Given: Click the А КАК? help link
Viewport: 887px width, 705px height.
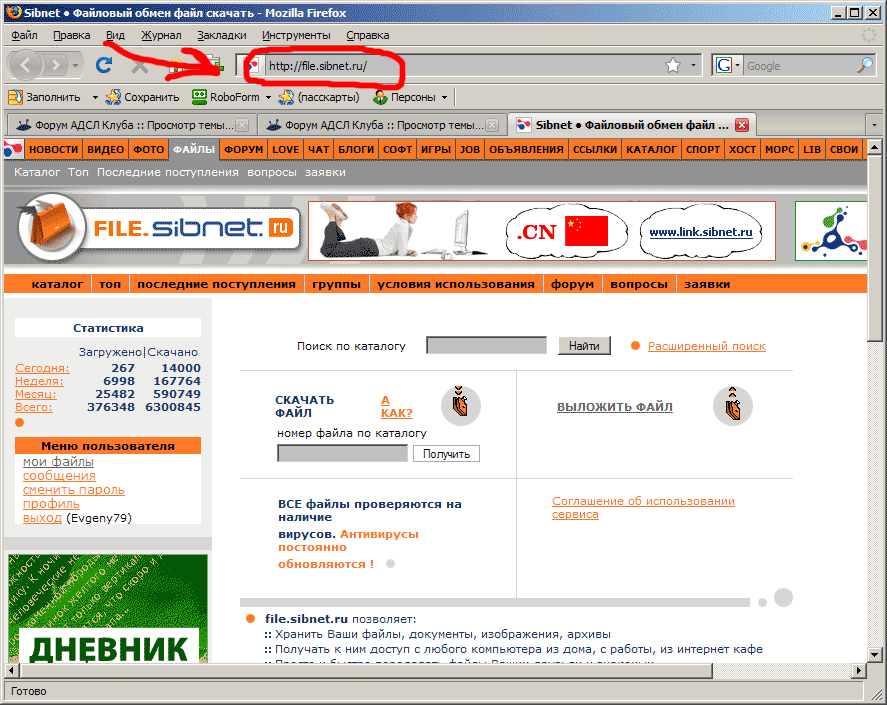Looking at the screenshot, I should click(397, 406).
